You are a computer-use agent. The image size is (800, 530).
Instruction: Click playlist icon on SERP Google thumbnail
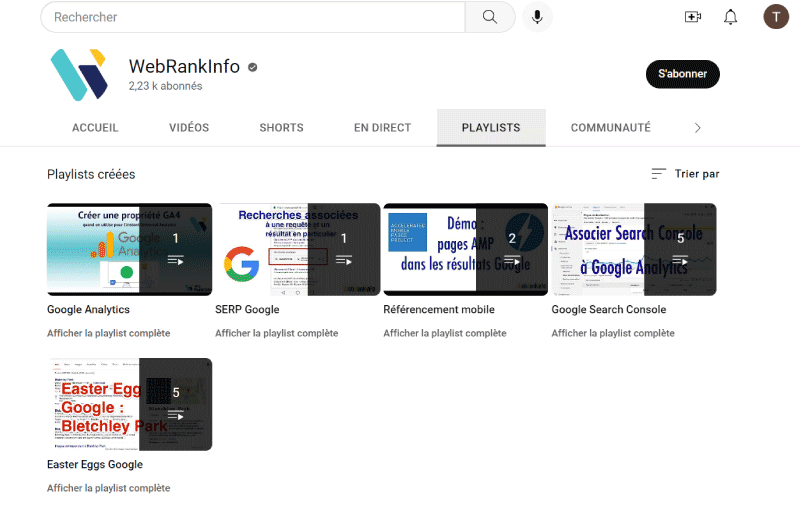coord(344,261)
